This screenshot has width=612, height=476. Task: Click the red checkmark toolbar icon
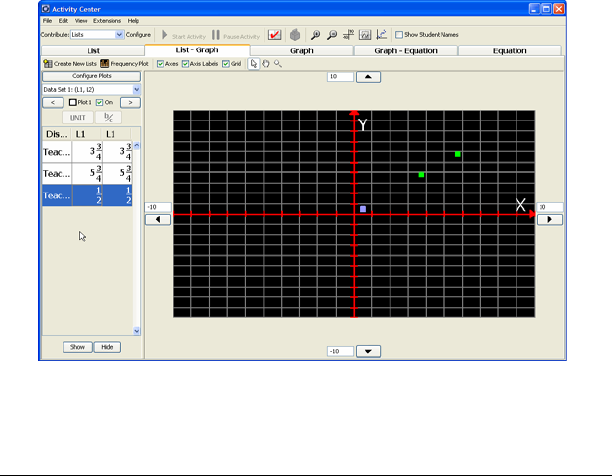(x=274, y=34)
